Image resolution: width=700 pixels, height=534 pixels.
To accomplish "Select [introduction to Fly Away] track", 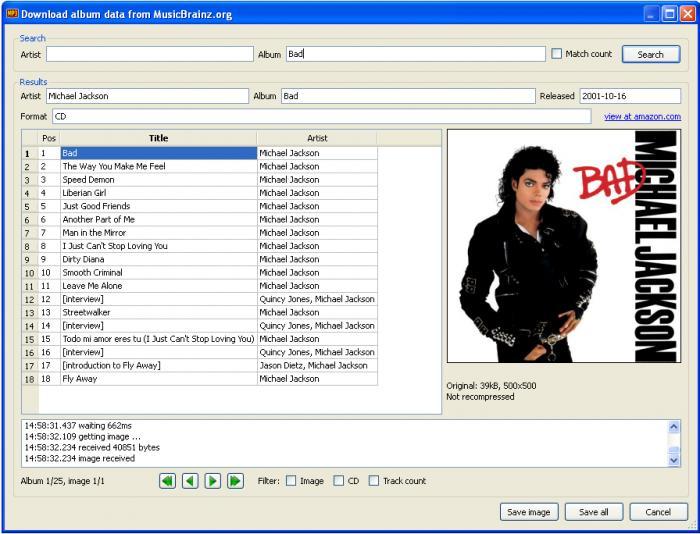I will pyautogui.click(x=158, y=366).
